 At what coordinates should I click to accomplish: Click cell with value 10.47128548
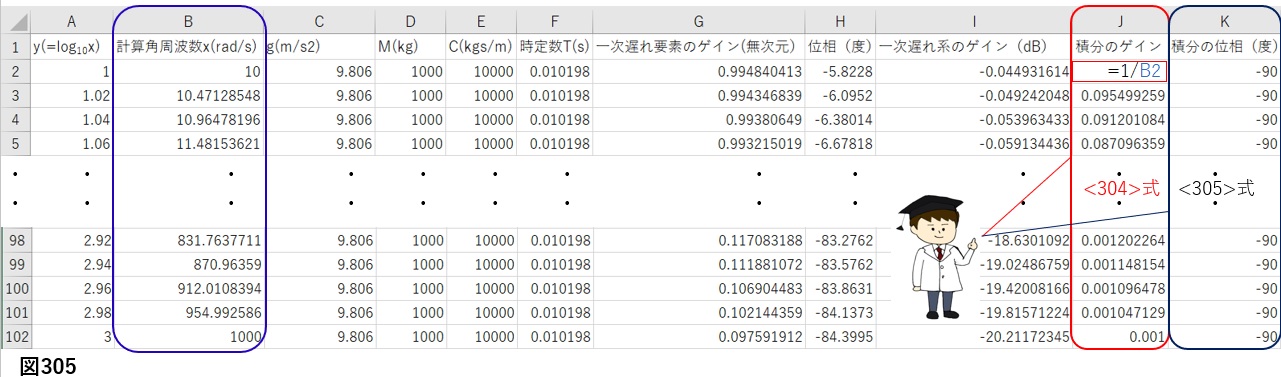(x=189, y=96)
